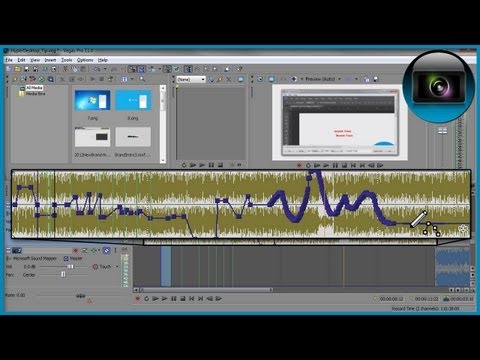The height and width of the screenshot is (360, 480).
Task: Click Go to Start in preview transport
Action: pos(353,165)
